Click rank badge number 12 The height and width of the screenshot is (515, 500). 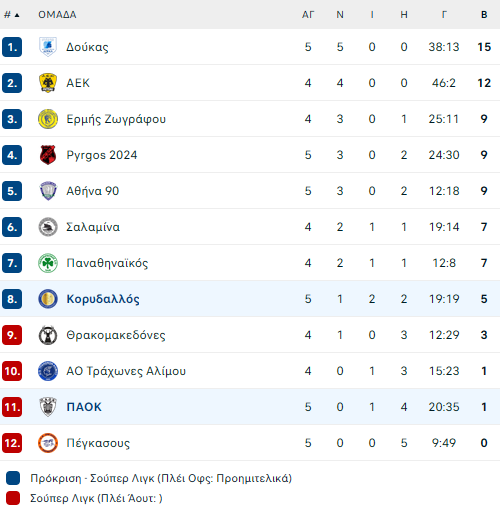12,443
